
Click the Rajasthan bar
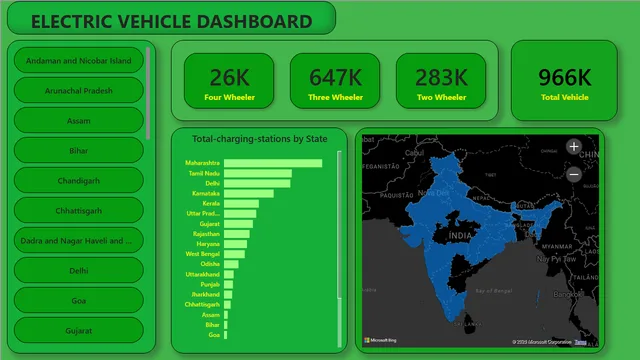pos(237,234)
